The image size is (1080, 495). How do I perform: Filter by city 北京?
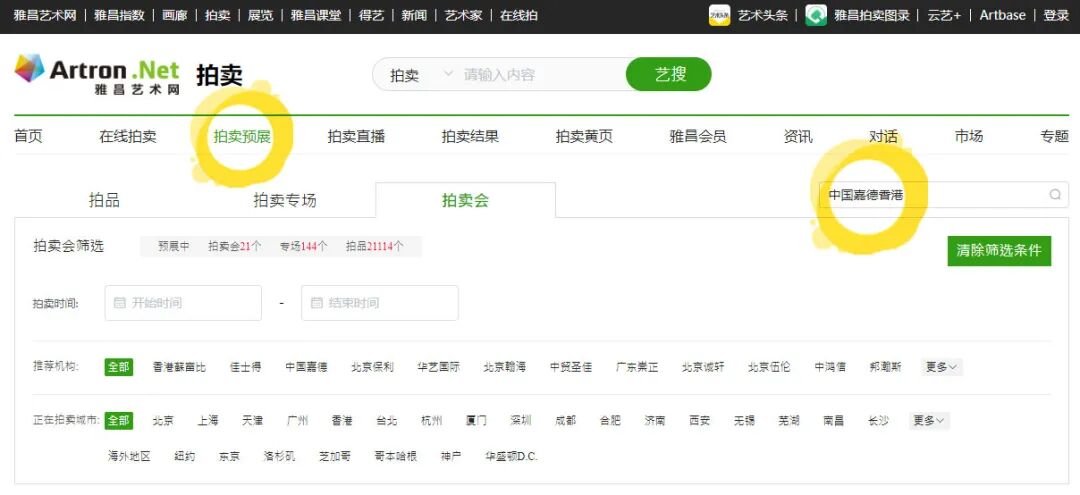163,421
